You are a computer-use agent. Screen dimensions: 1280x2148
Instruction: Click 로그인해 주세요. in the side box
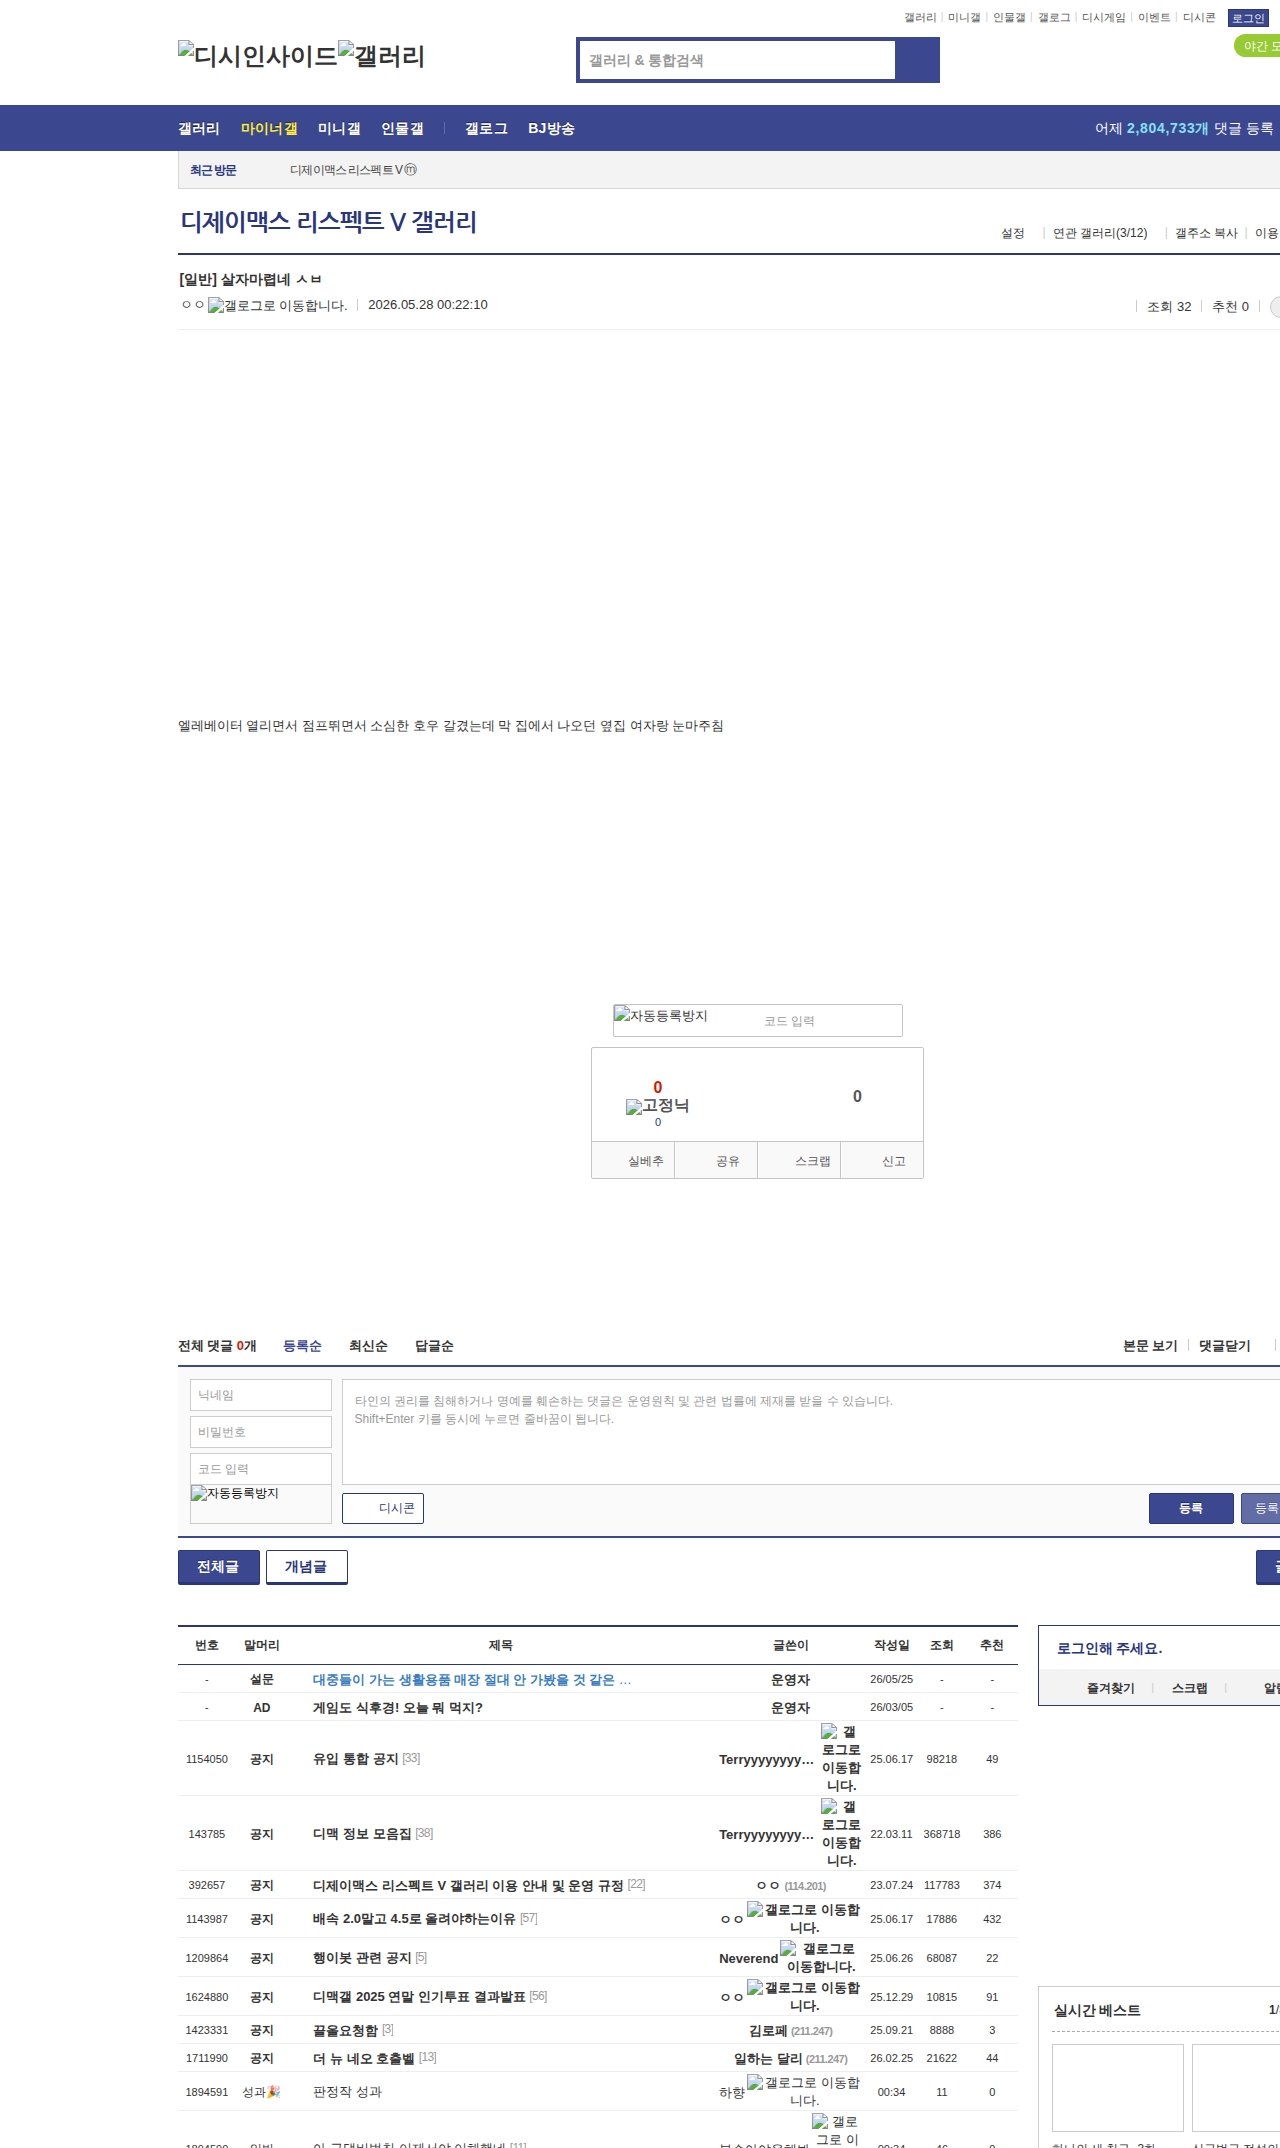(1109, 1649)
